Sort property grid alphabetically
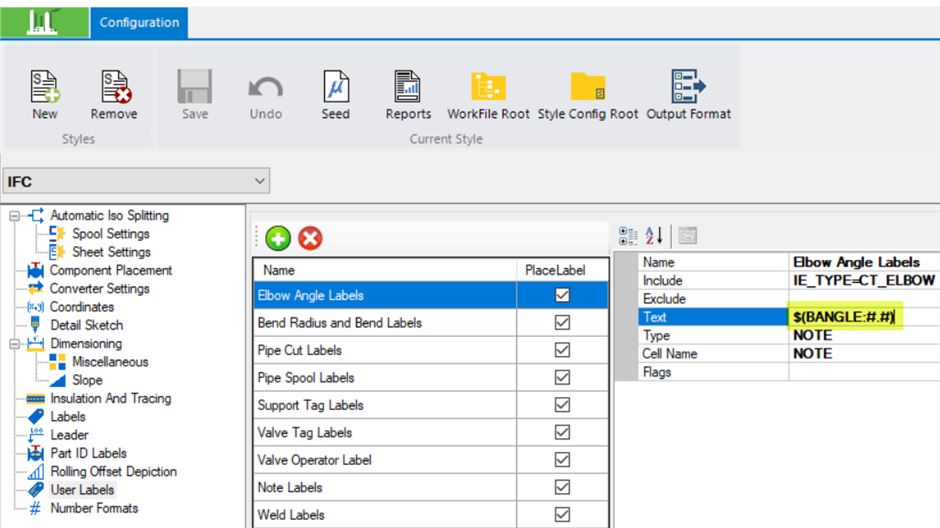 [x=654, y=236]
